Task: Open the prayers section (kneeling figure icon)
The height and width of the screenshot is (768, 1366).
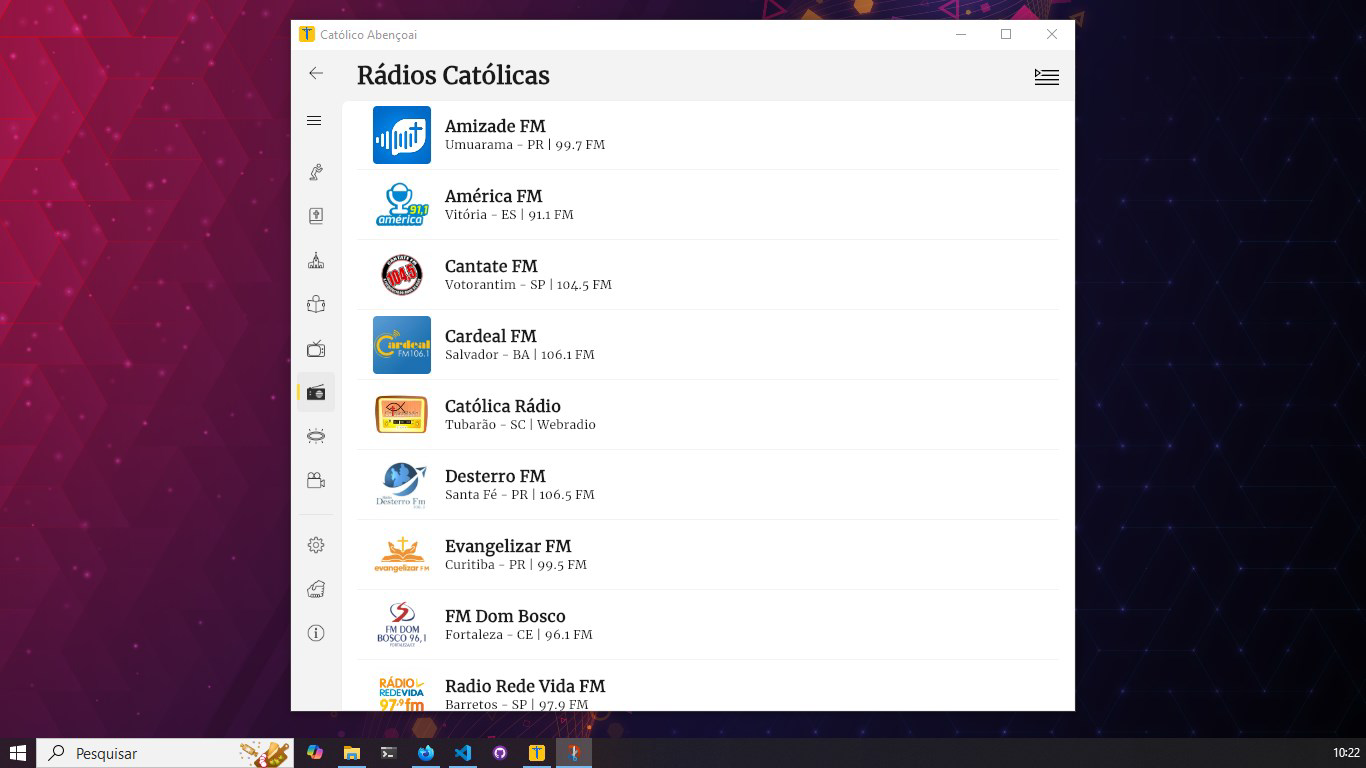Action: coord(316,172)
